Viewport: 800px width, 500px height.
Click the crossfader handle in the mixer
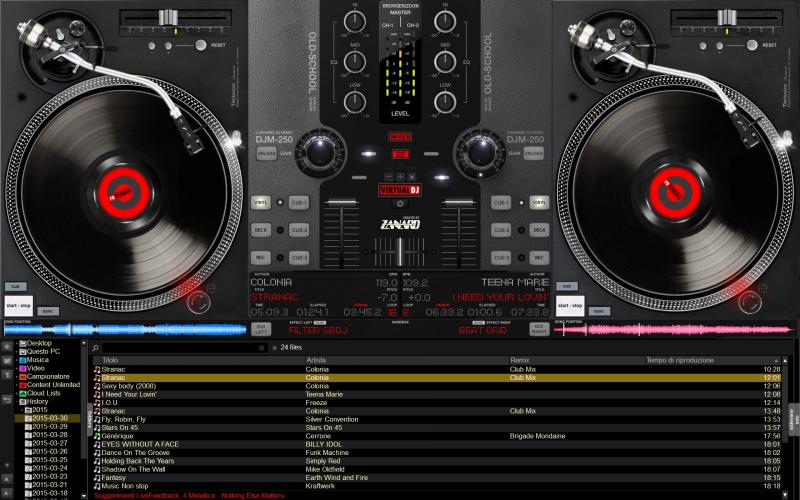tap(400, 251)
